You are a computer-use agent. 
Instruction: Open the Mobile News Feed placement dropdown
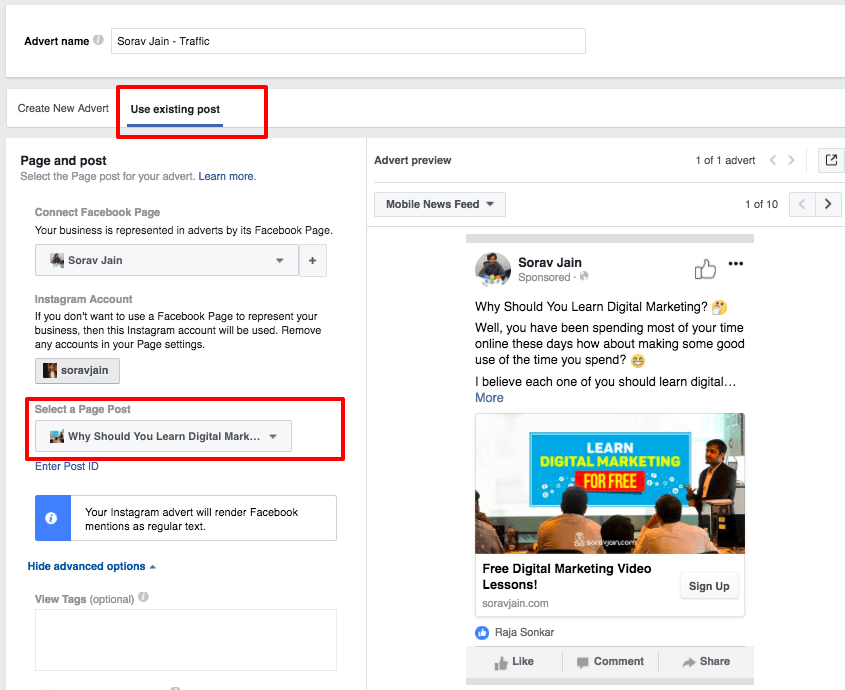click(x=440, y=204)
